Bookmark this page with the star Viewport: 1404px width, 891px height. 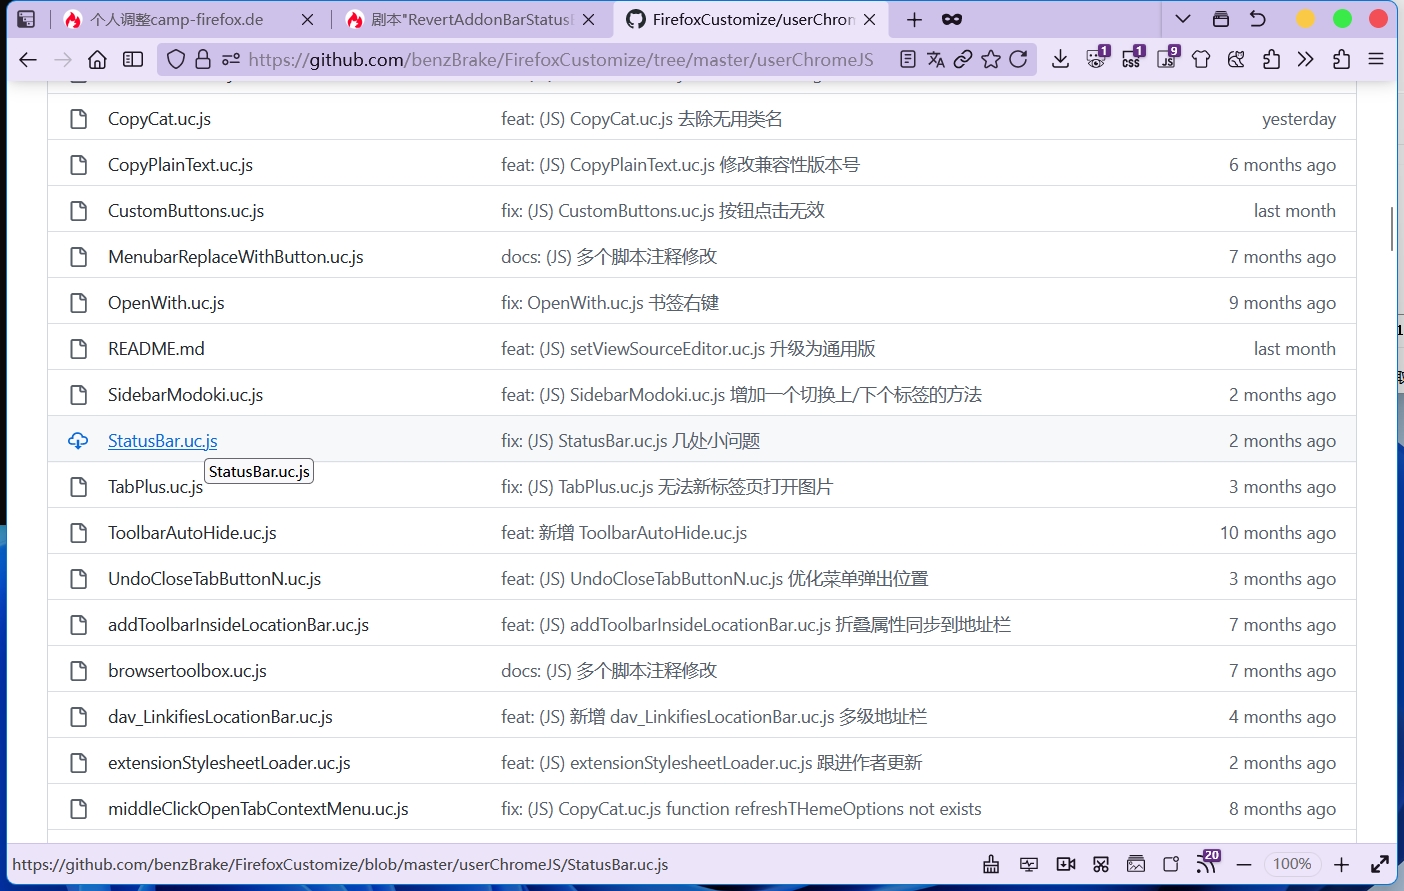click(991, 60)
